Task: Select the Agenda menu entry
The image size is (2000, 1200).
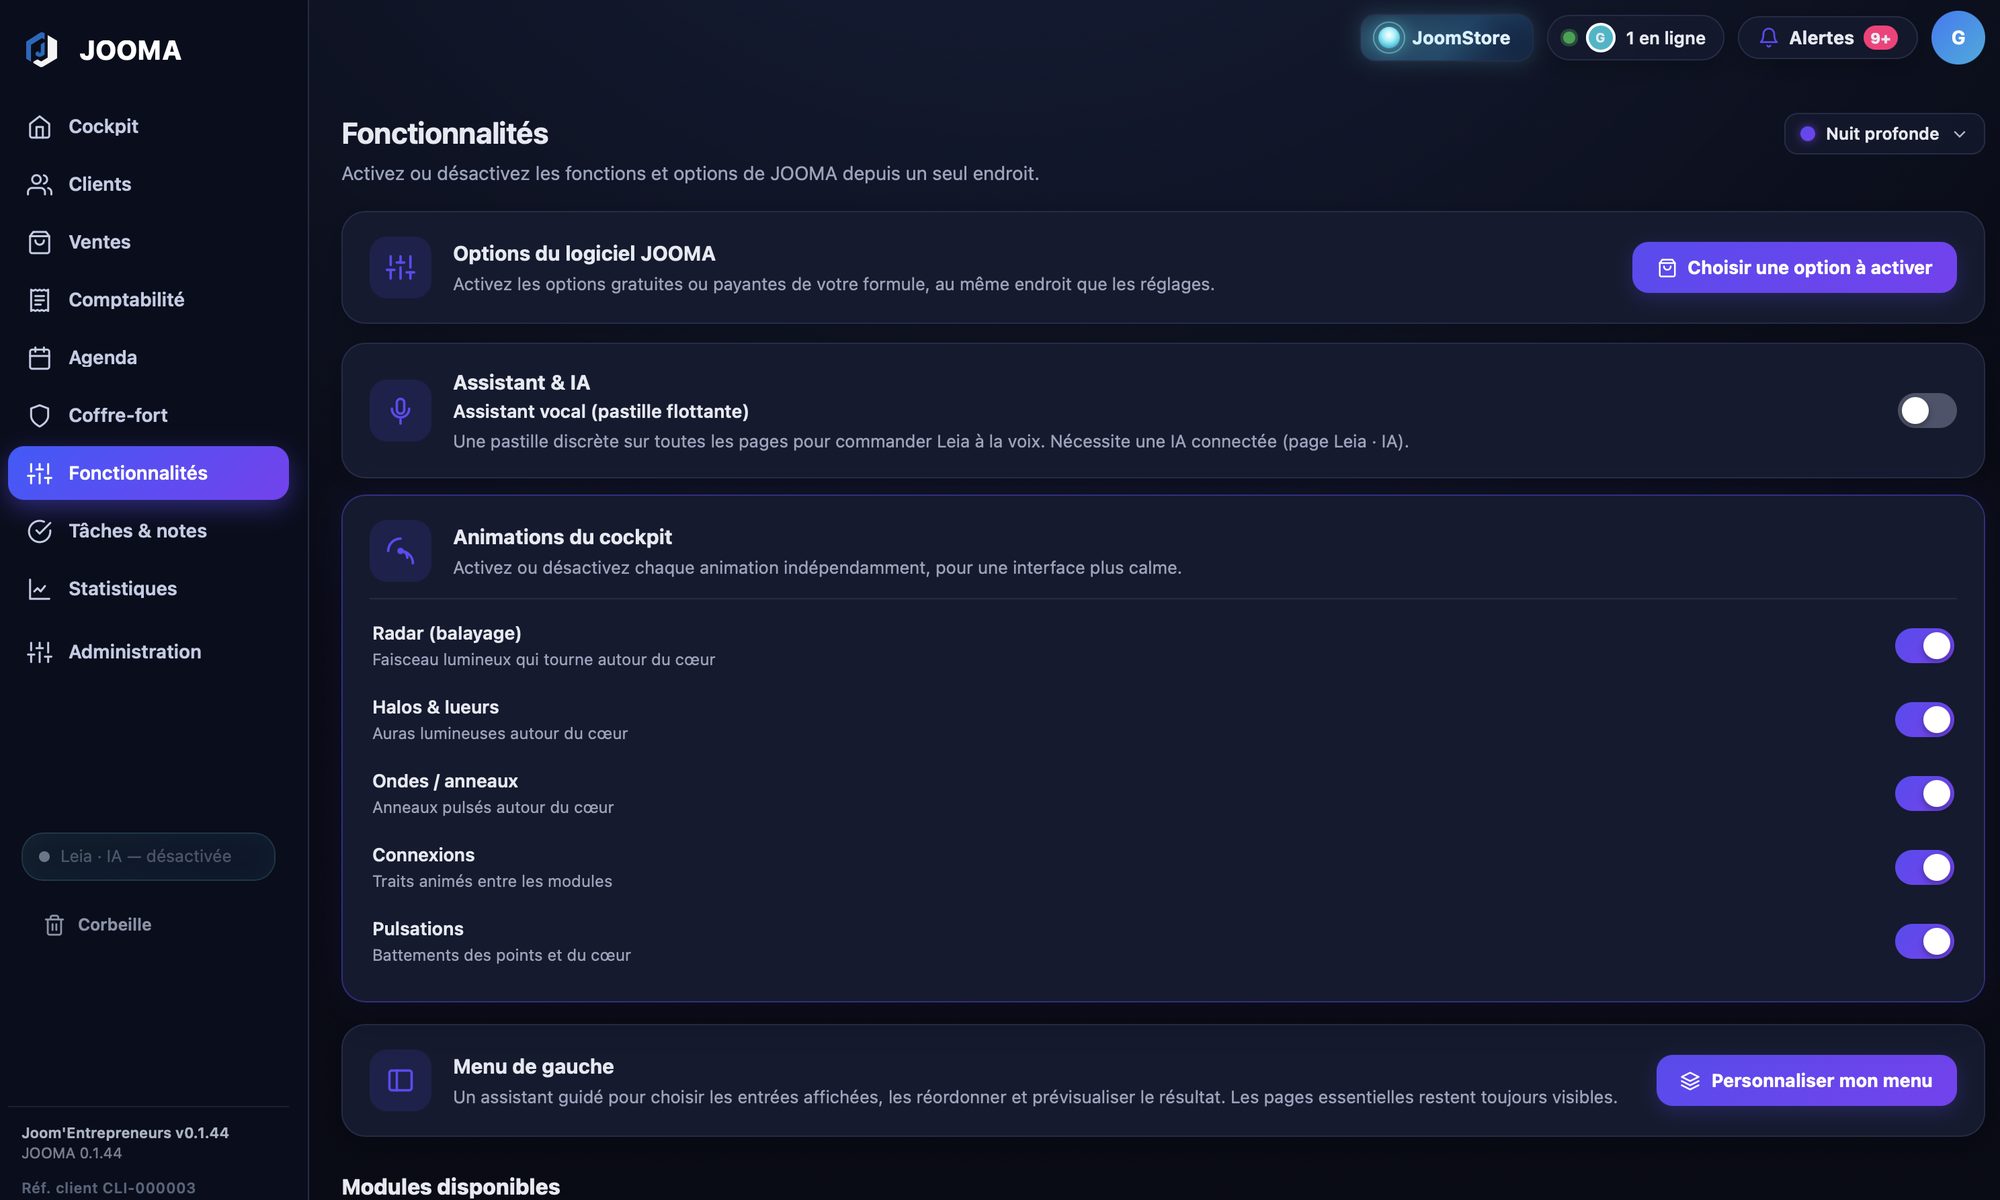Action: click(148, 358)
